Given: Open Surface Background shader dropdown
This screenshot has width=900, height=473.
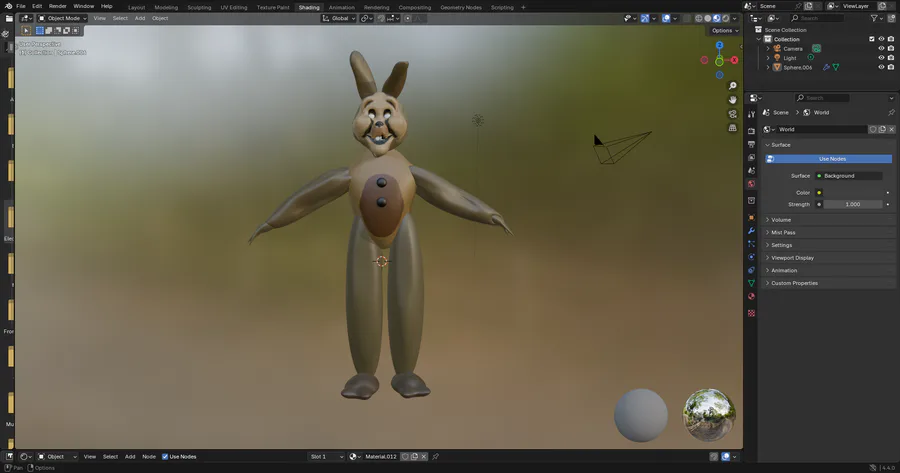Looking at the screenshot, I should 848,176.
